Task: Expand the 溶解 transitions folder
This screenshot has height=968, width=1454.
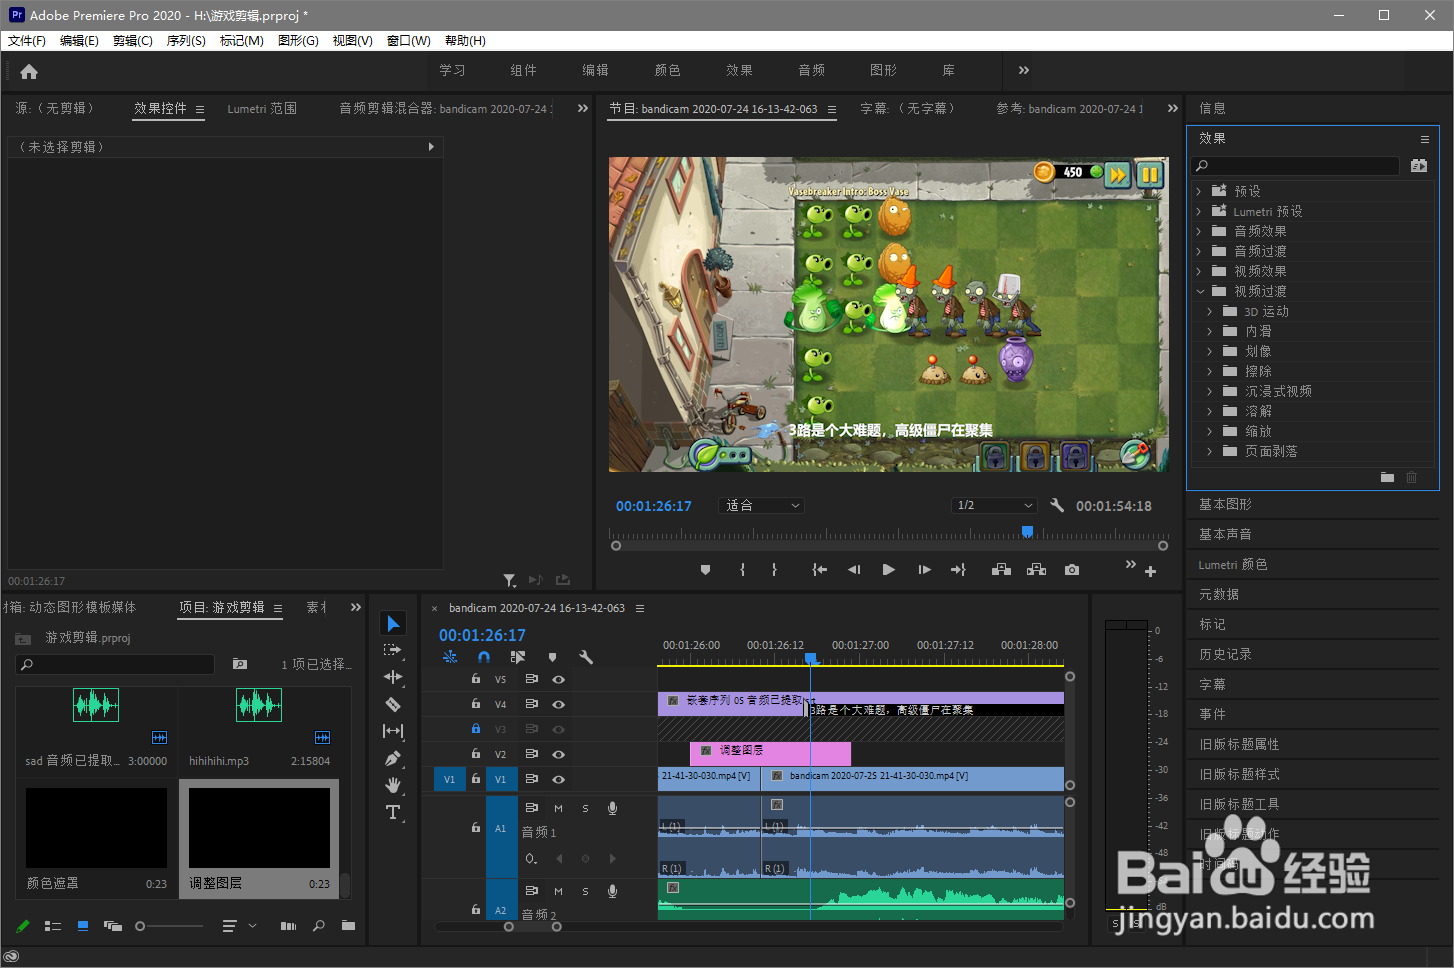Action: (x=1210, y=411)
